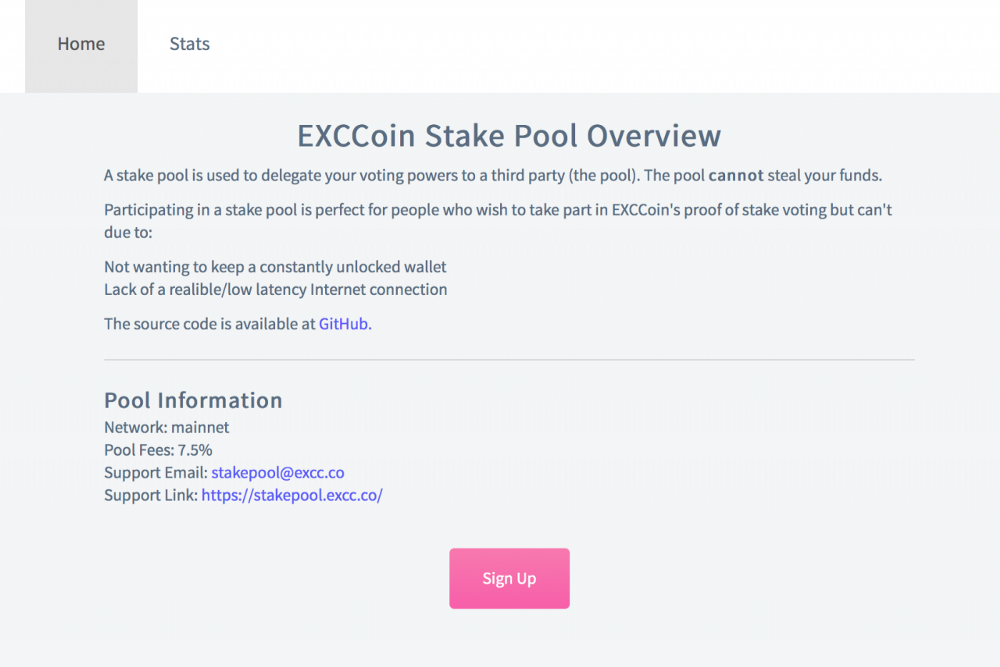Follow the GitHub source code link
Viewport: 1000px width, 667px height.
[x=343, y=324]
